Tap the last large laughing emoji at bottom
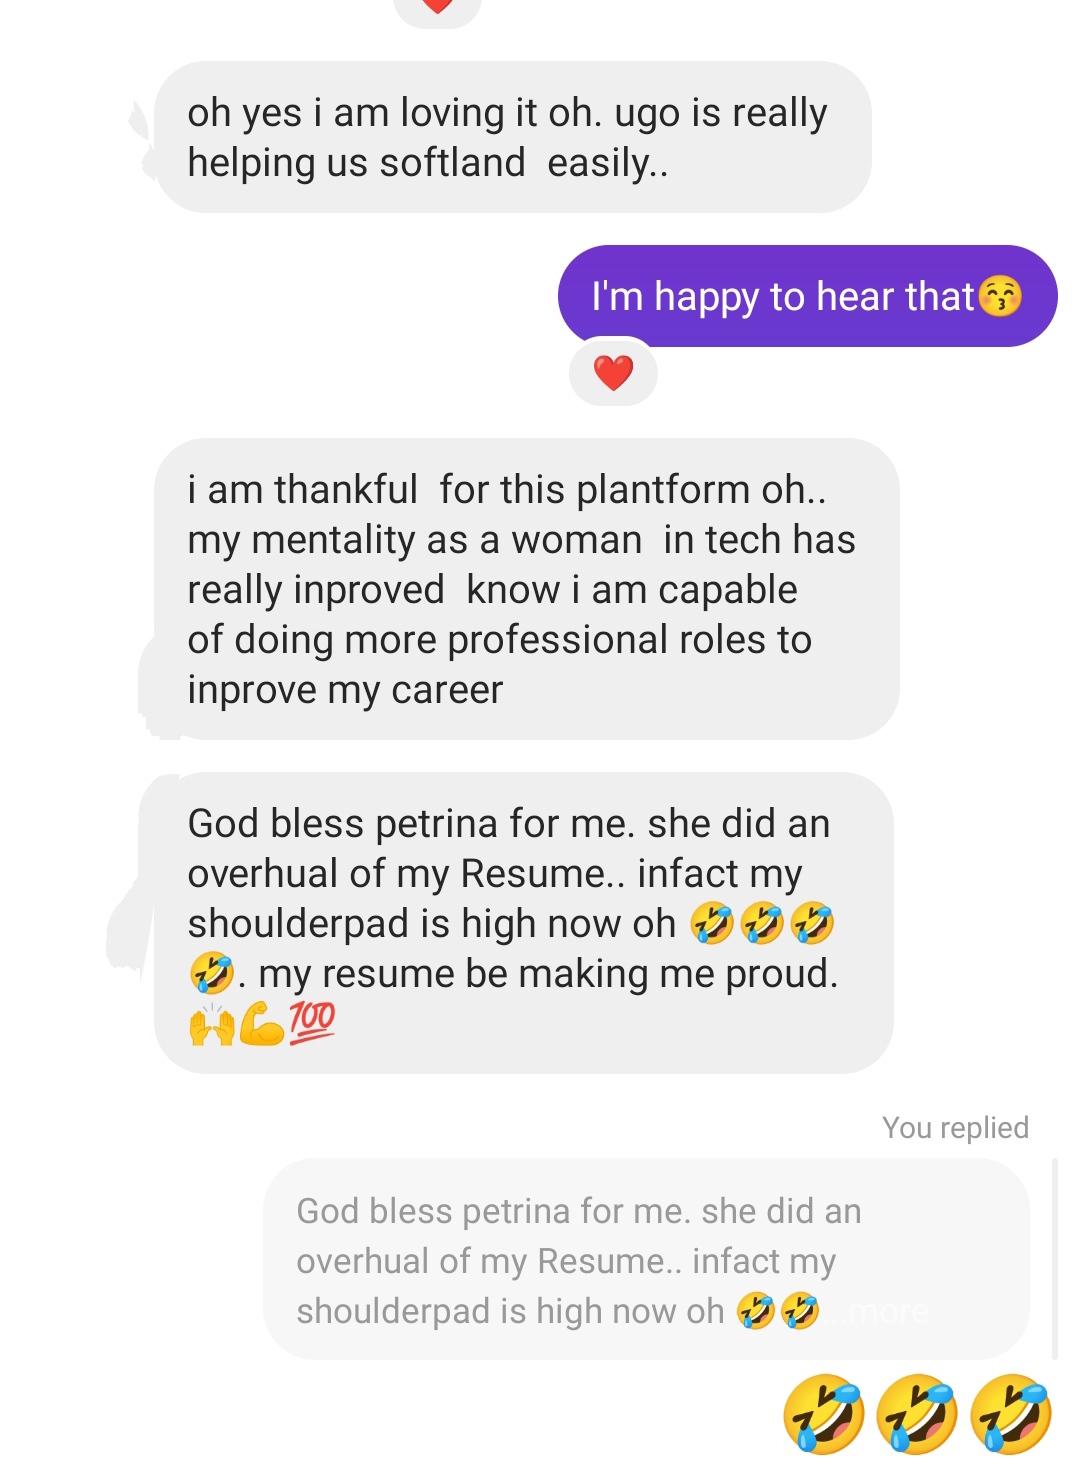1080x1472 pixels. pos(1011,1414)
